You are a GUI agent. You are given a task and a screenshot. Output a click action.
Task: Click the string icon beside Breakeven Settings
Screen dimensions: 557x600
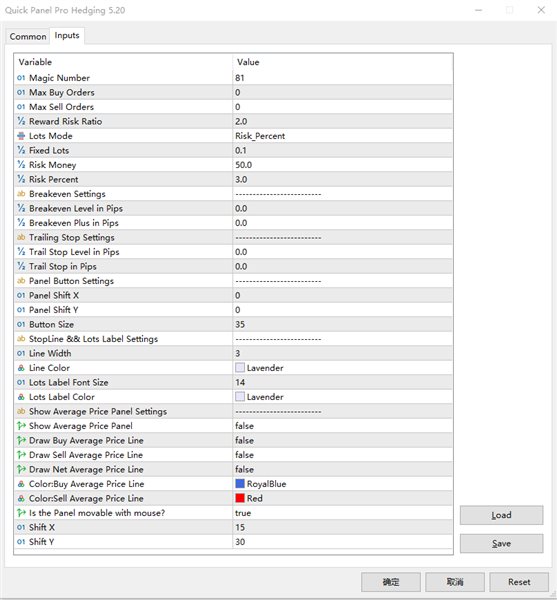pyautogui.click(x=21, y=194)
